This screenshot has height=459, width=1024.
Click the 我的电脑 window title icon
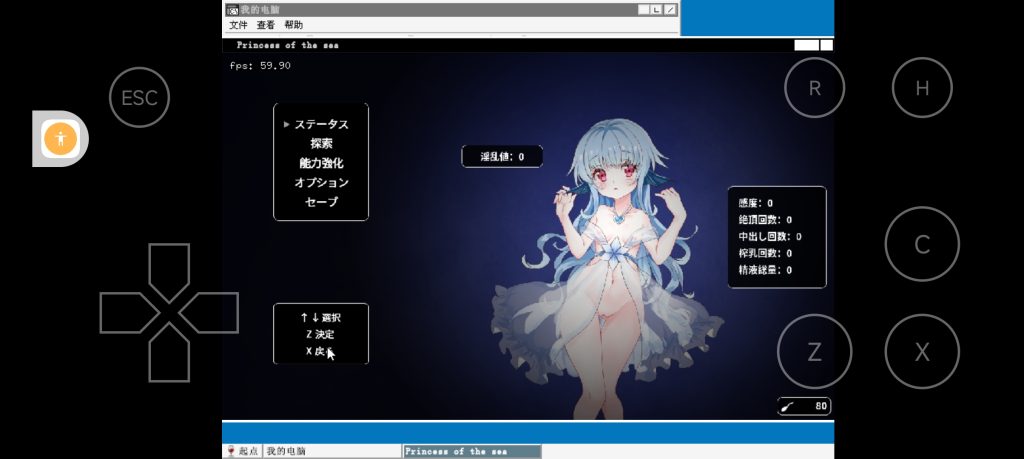[232, 10]
